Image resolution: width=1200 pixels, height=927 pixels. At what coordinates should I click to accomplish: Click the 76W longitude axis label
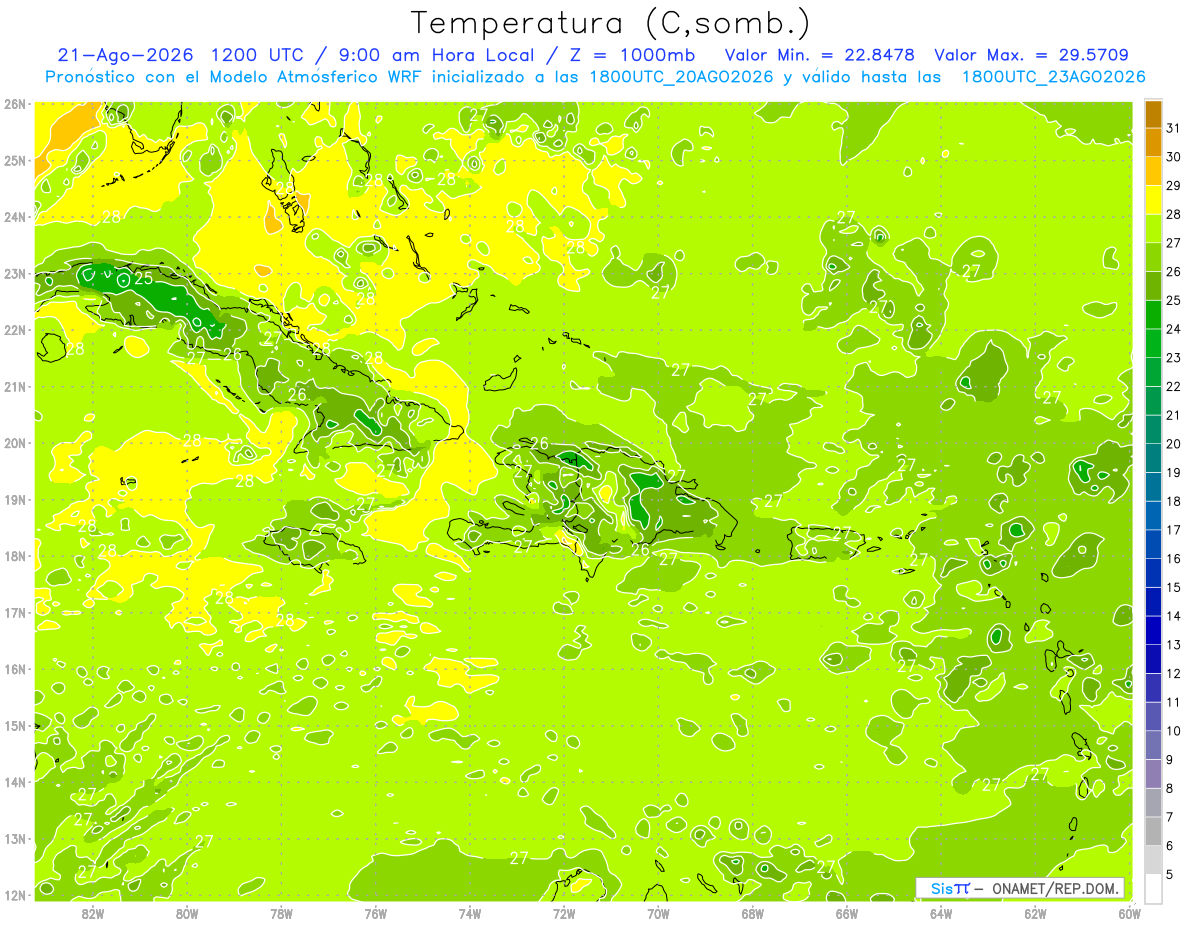[x=376, y=913]
